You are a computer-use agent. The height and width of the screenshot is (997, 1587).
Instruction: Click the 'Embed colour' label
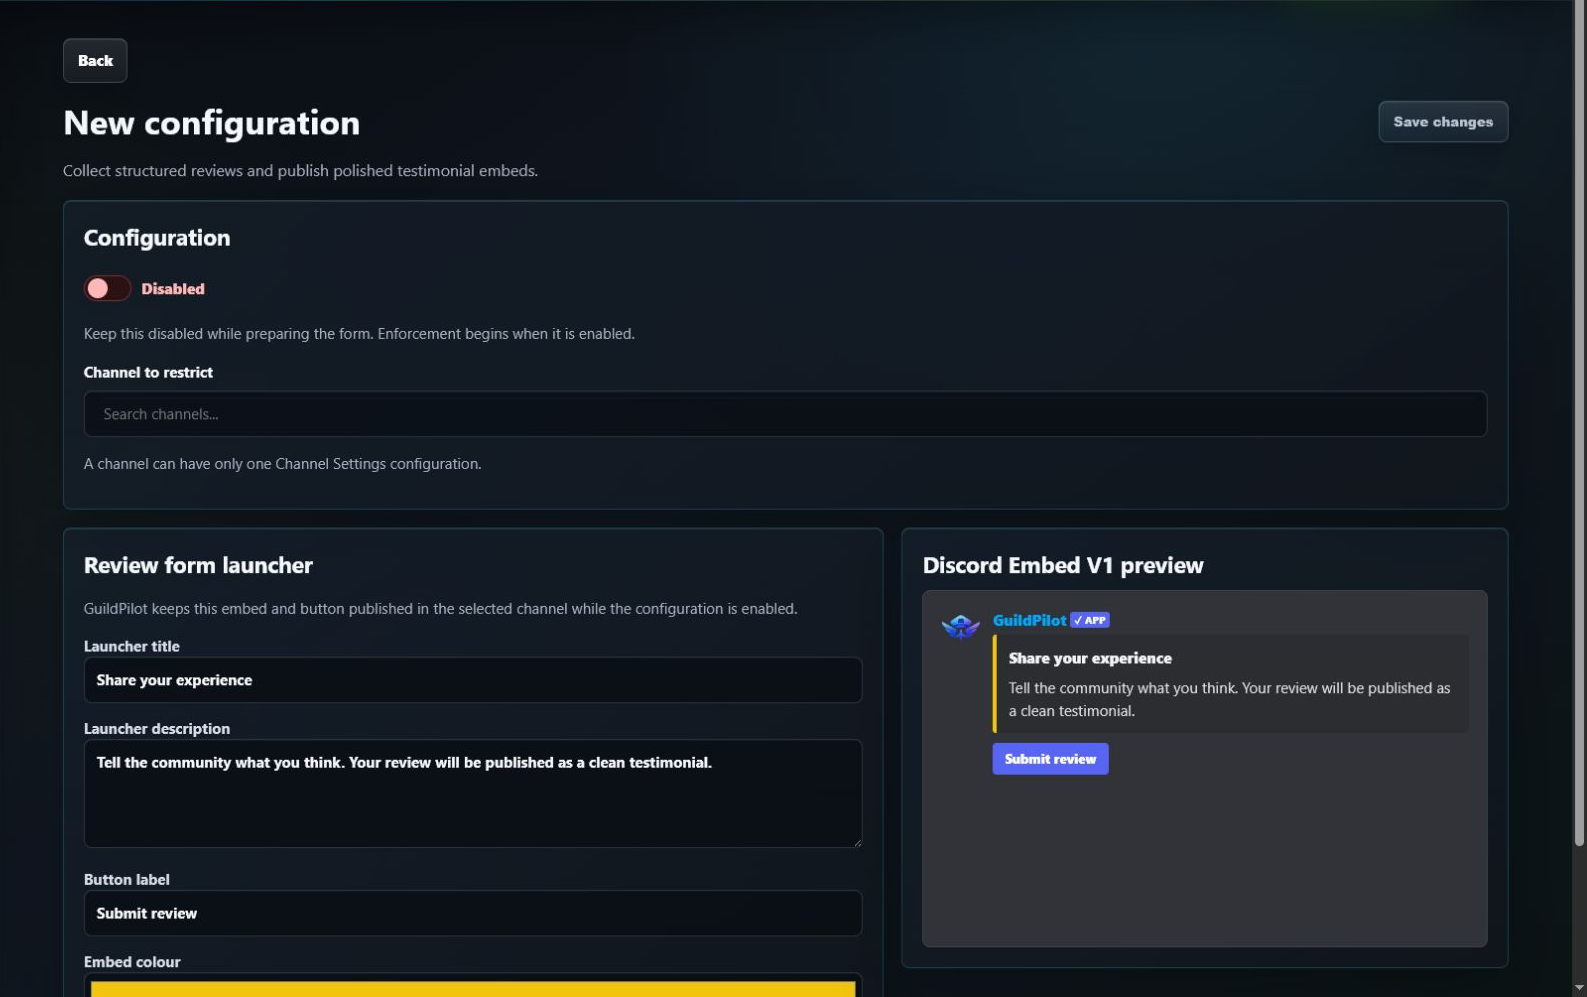coord(132,962)
